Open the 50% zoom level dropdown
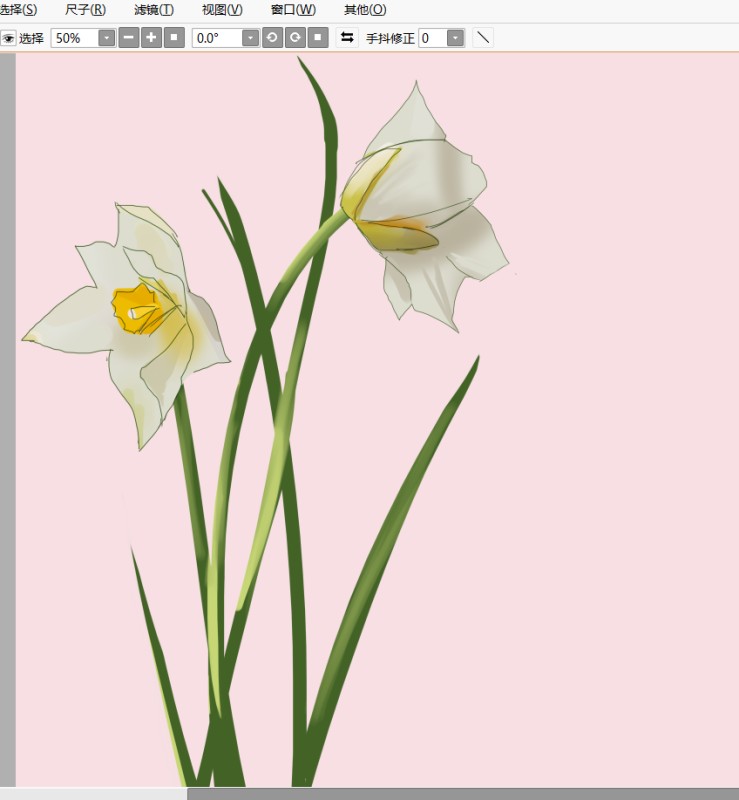 coord(106,38)
